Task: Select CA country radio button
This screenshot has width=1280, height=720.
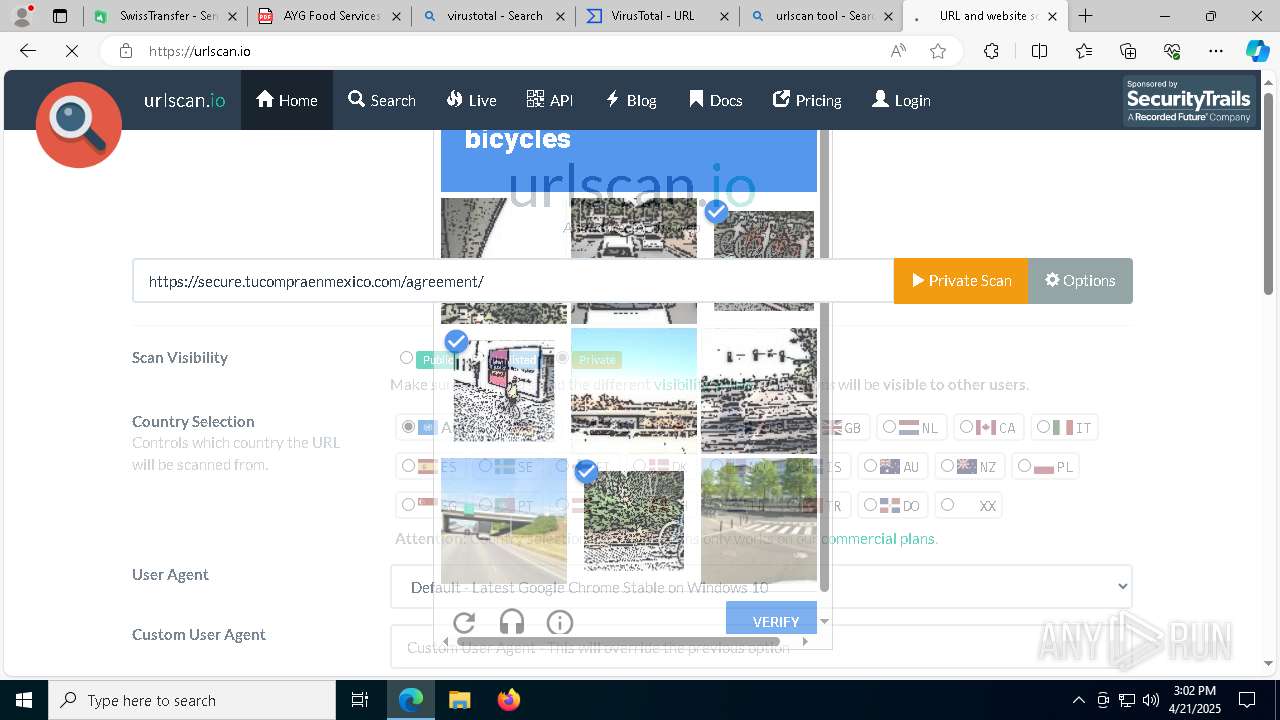Action: (x=966, y=427)
